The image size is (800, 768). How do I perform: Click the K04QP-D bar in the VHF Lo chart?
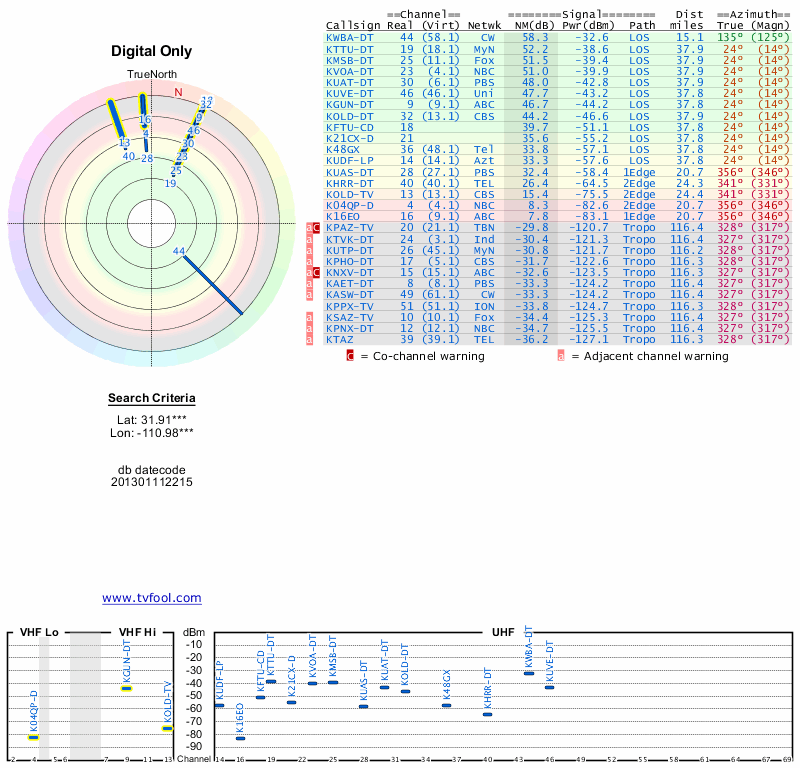34,737
